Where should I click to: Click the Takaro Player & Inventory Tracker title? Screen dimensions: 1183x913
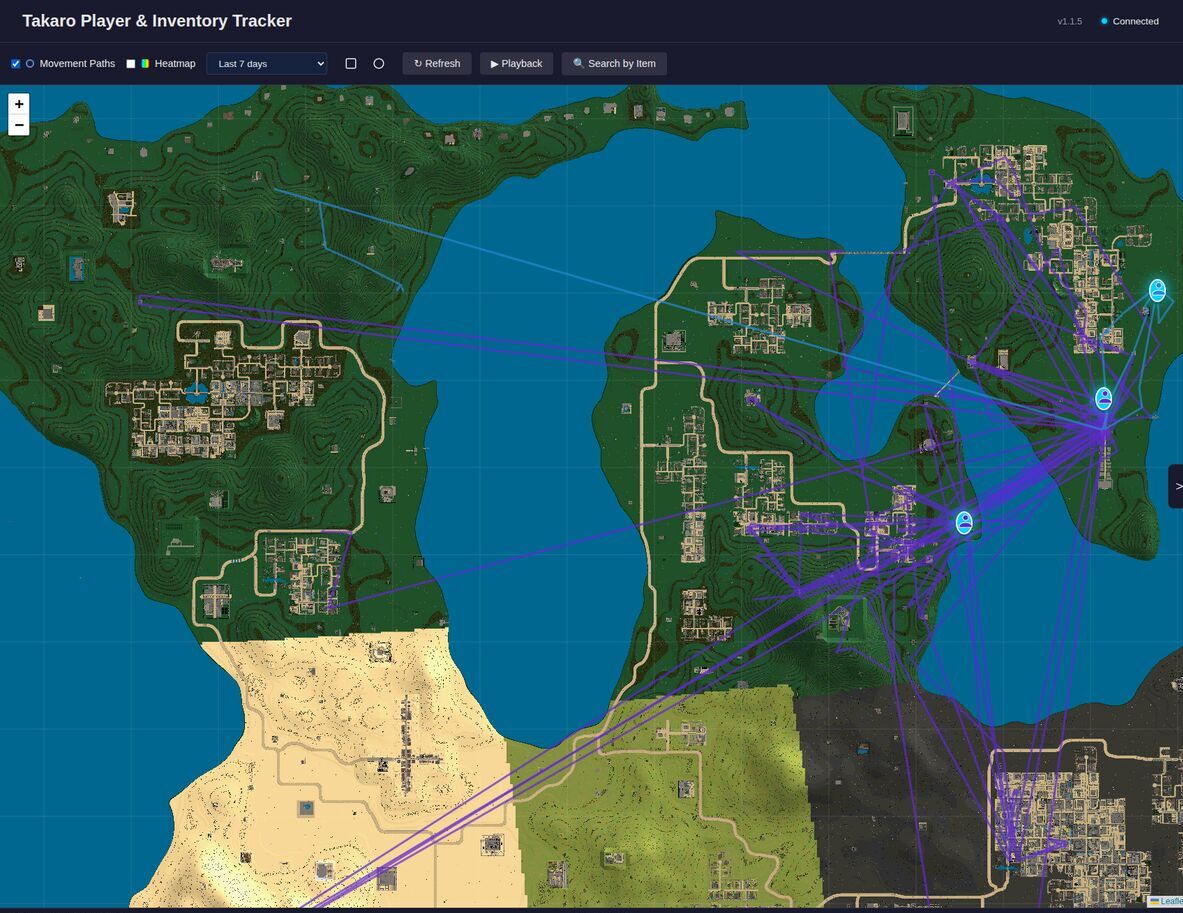tap(157, 21)
